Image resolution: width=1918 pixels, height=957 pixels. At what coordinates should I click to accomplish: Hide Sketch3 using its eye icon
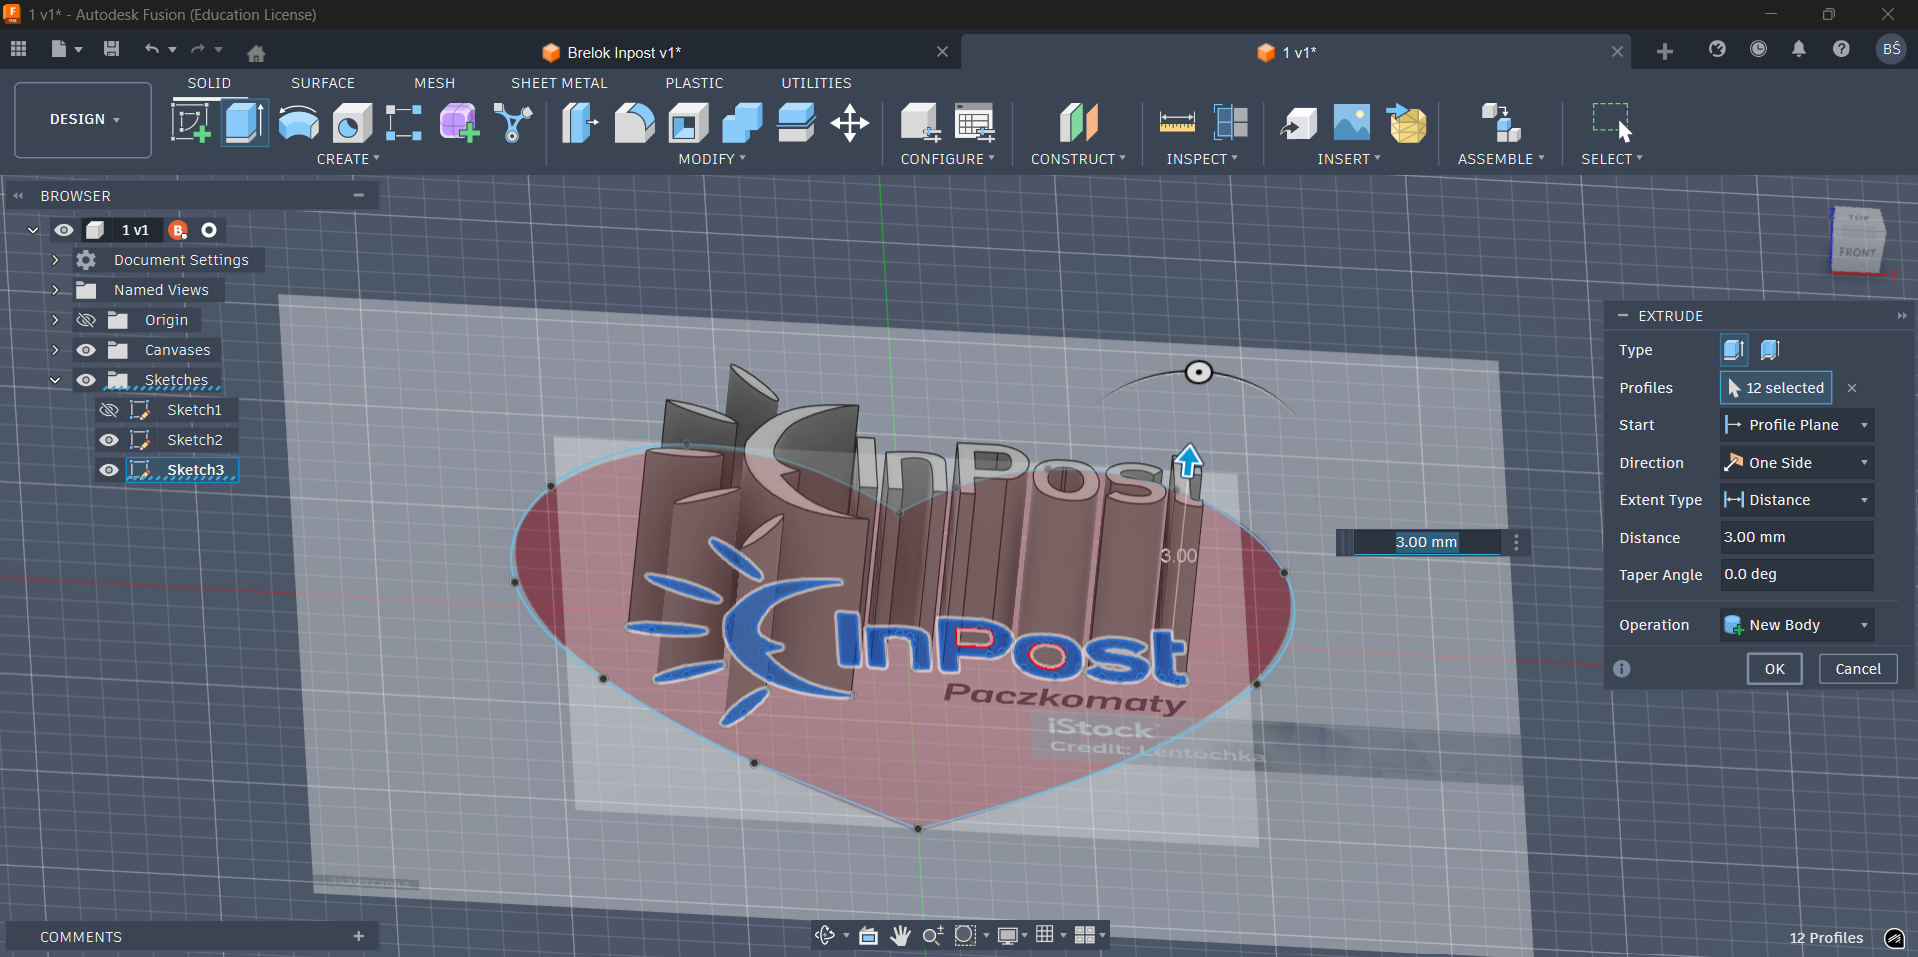coord(109,470)
